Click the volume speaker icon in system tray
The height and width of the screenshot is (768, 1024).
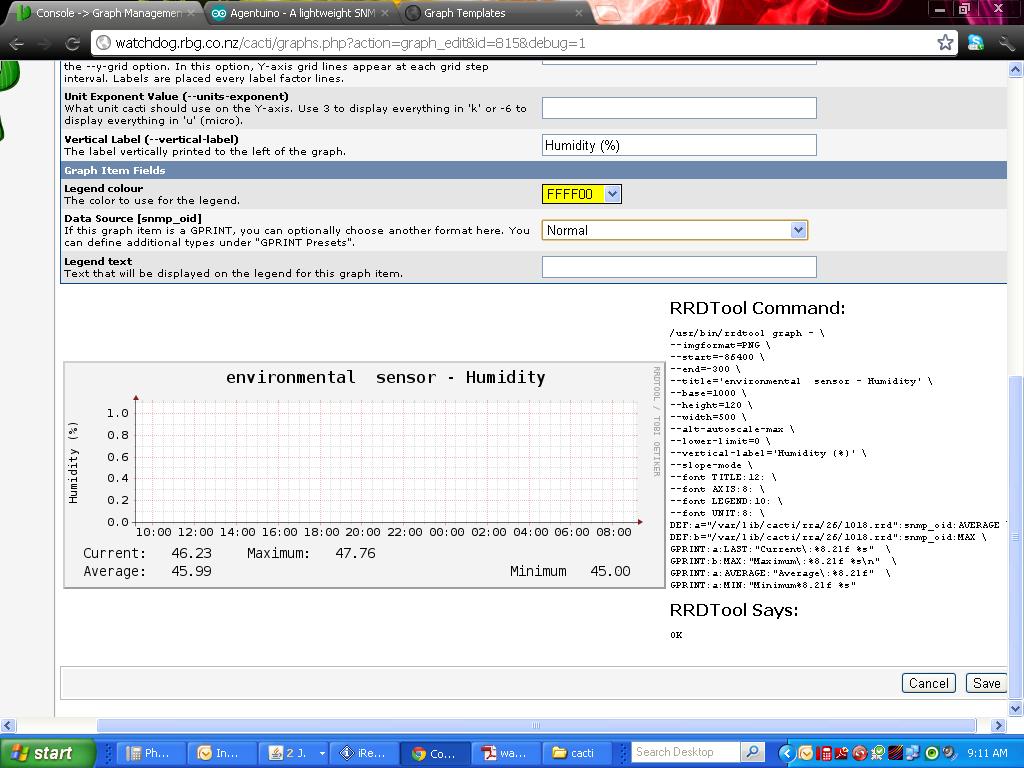(x=950, y=753)
